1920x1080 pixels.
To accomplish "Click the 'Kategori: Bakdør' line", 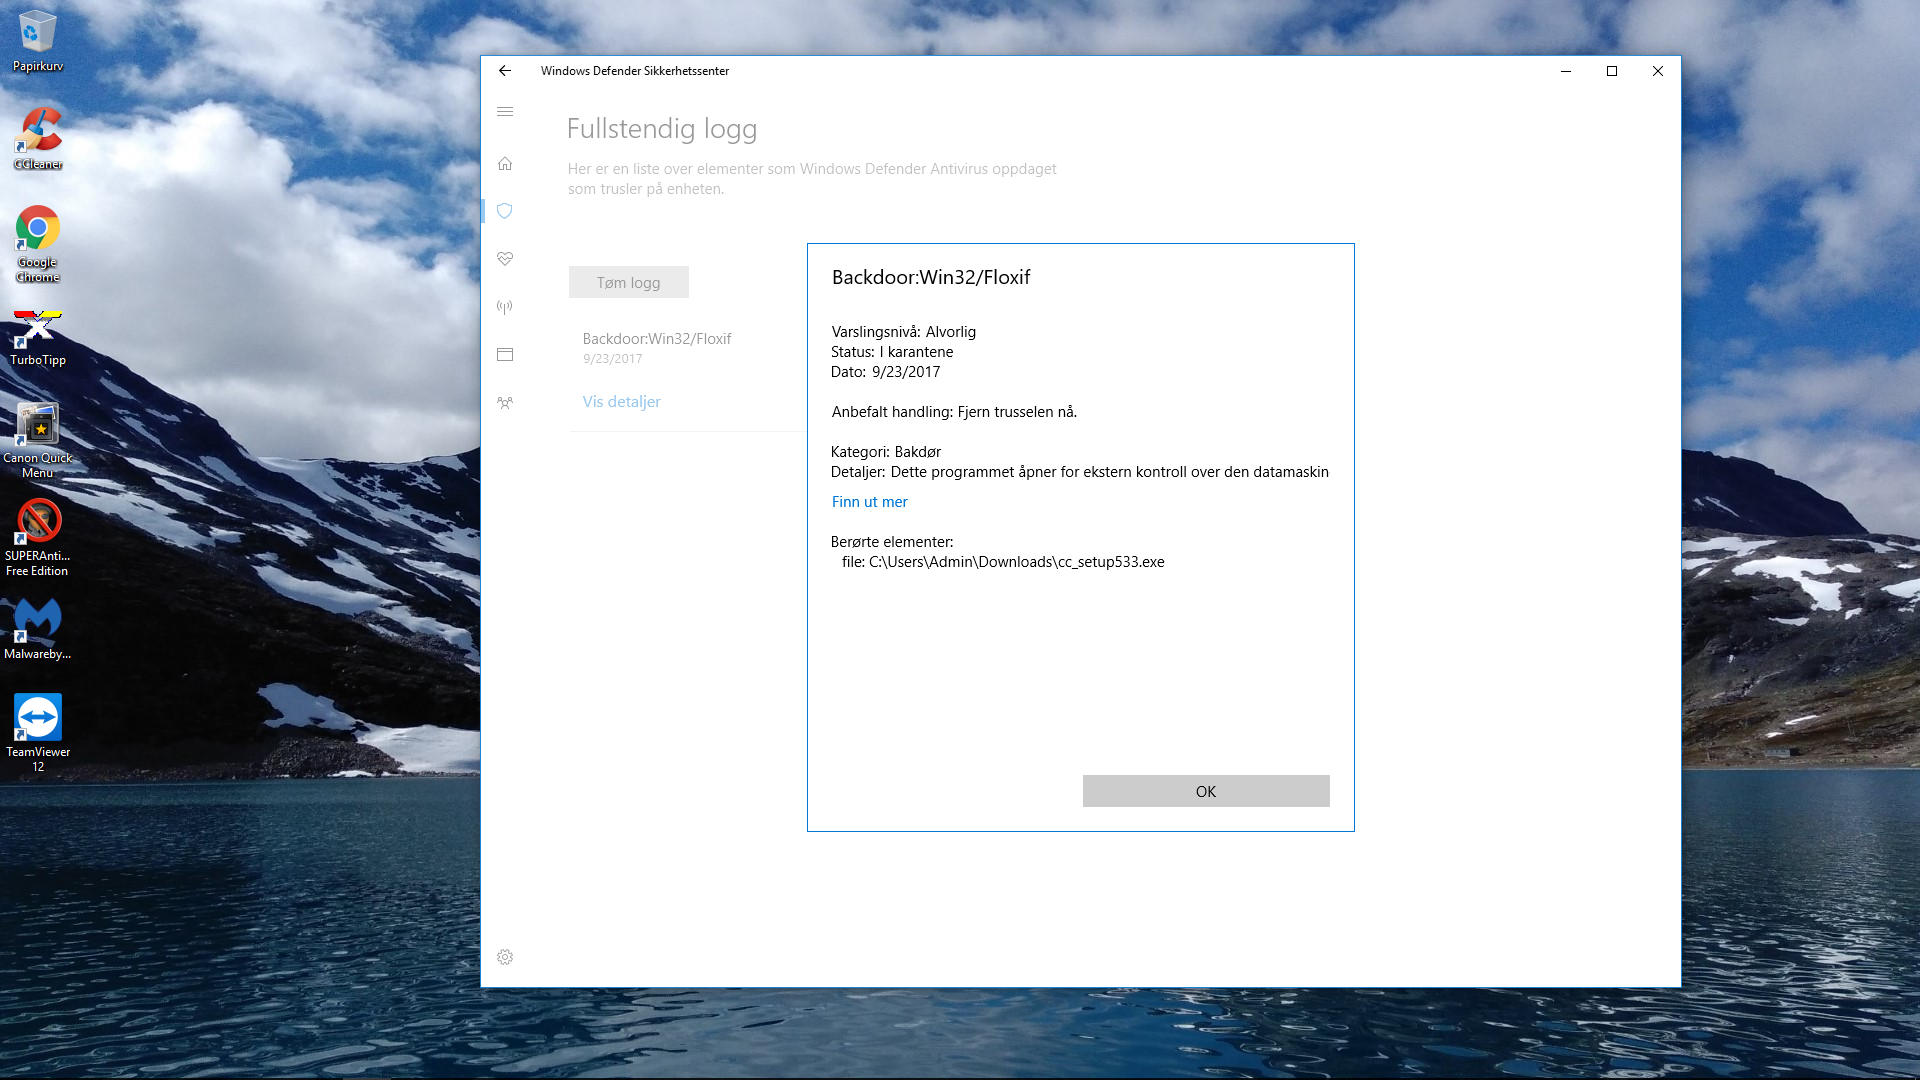I will tap(886, 452).
